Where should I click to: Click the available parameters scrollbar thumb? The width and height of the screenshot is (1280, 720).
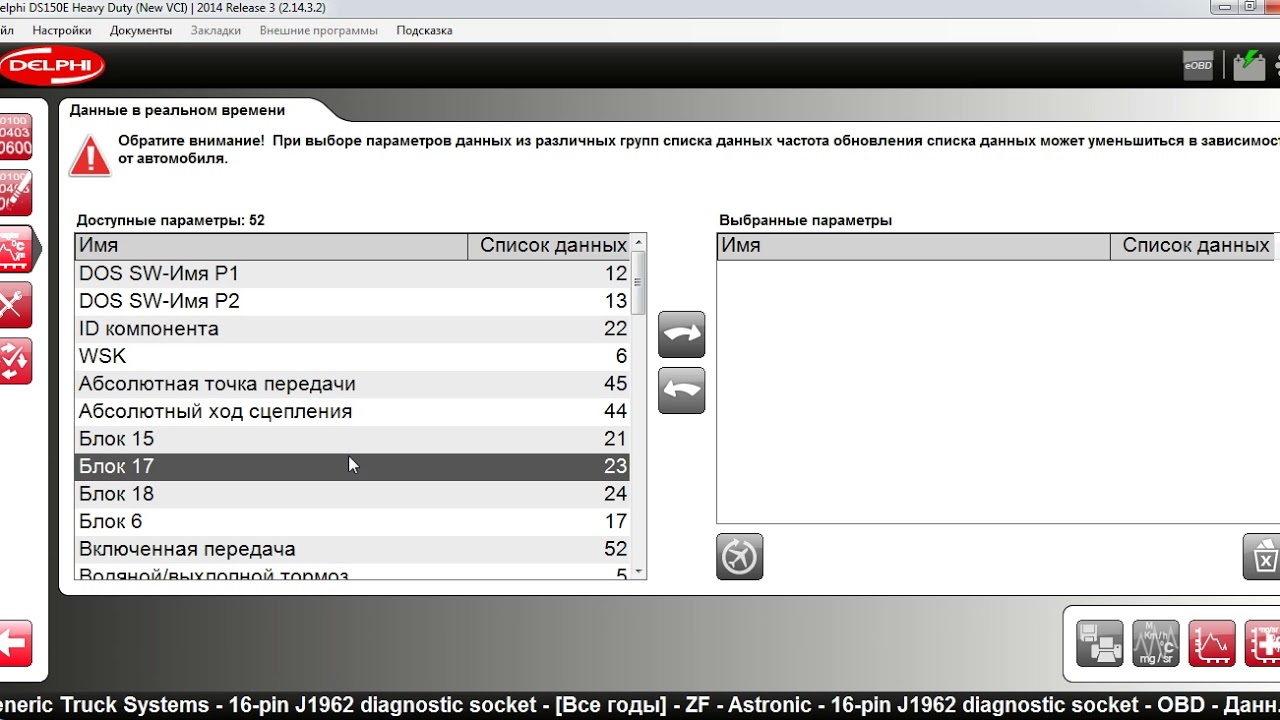(x=639, y=283)
